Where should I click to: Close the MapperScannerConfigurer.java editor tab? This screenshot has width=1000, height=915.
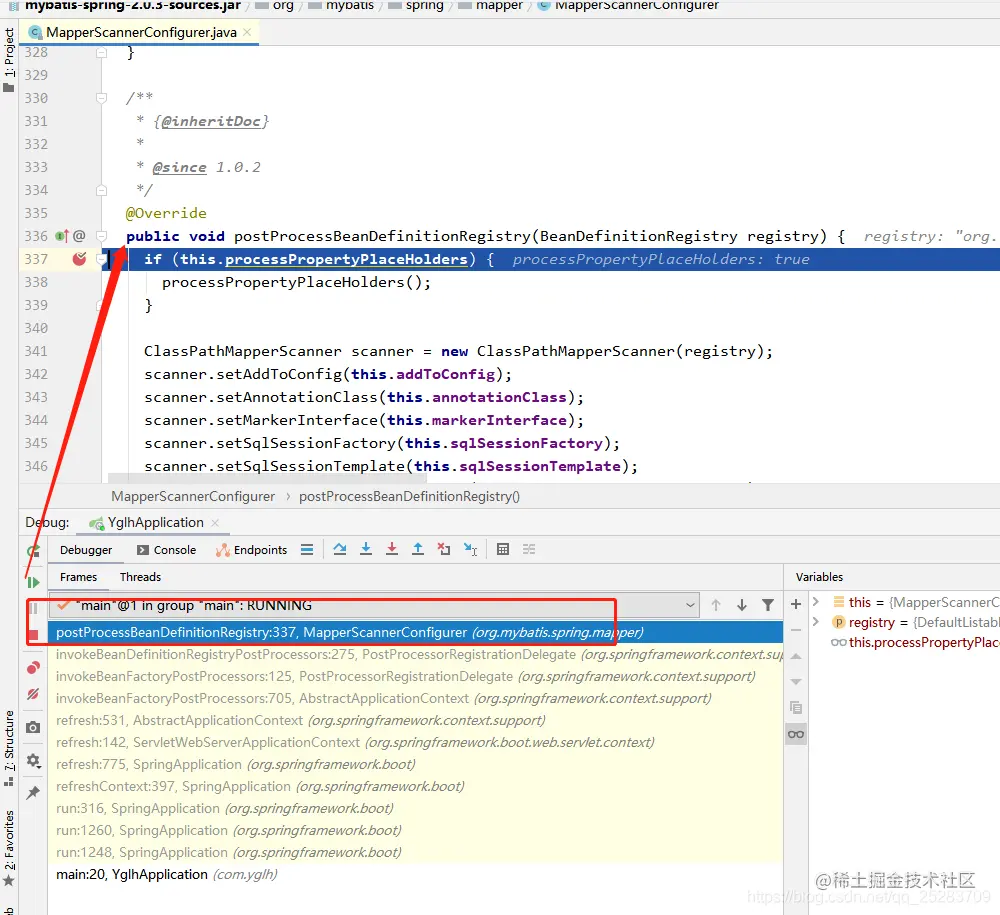pyautogui.click(x=247, y=32)
